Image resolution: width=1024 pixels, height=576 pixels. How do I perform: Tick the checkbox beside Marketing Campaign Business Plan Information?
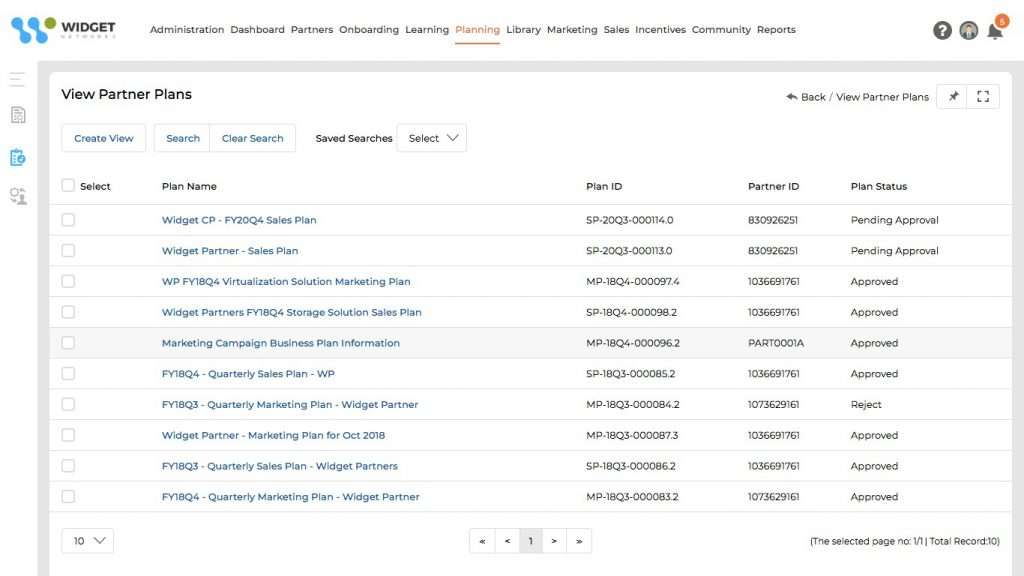click(68, 342)
